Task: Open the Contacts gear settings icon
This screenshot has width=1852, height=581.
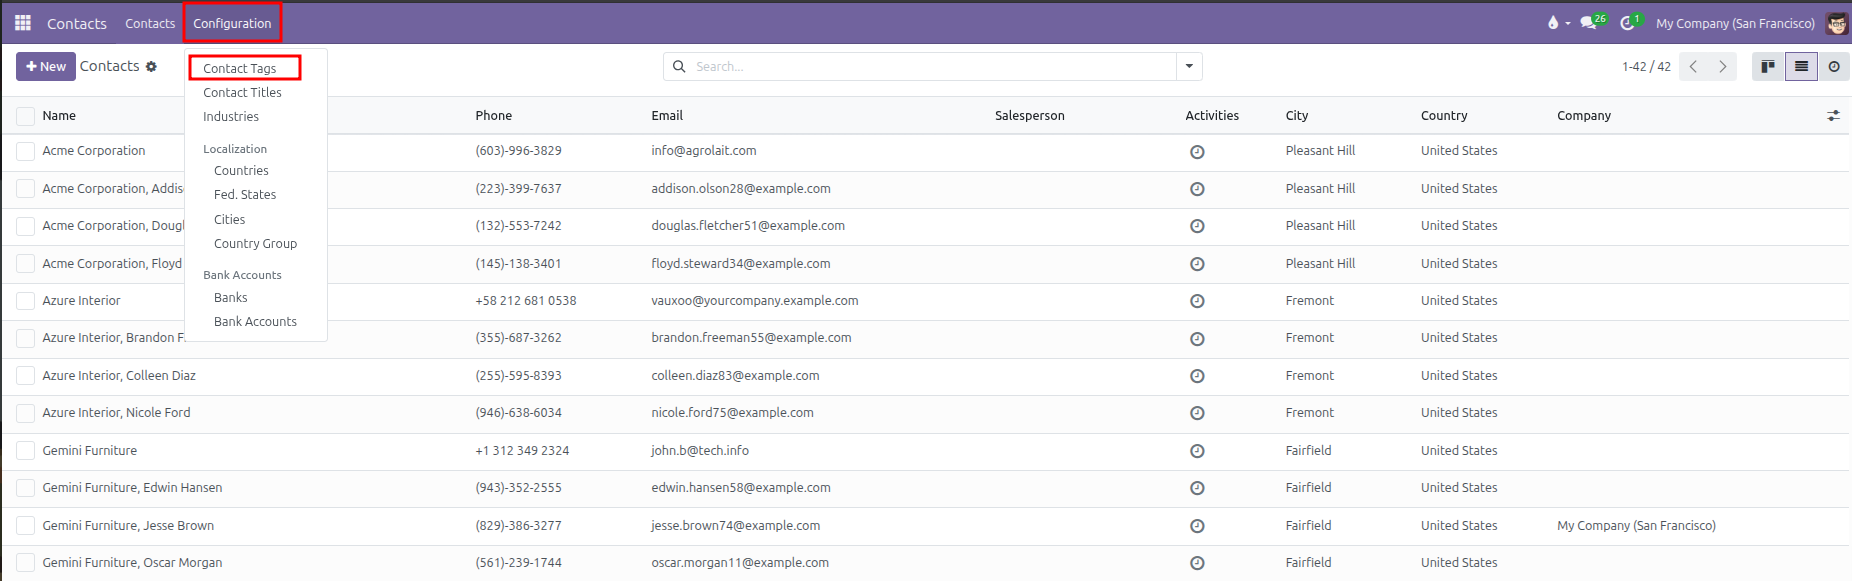Action: [x=152, y=67]
